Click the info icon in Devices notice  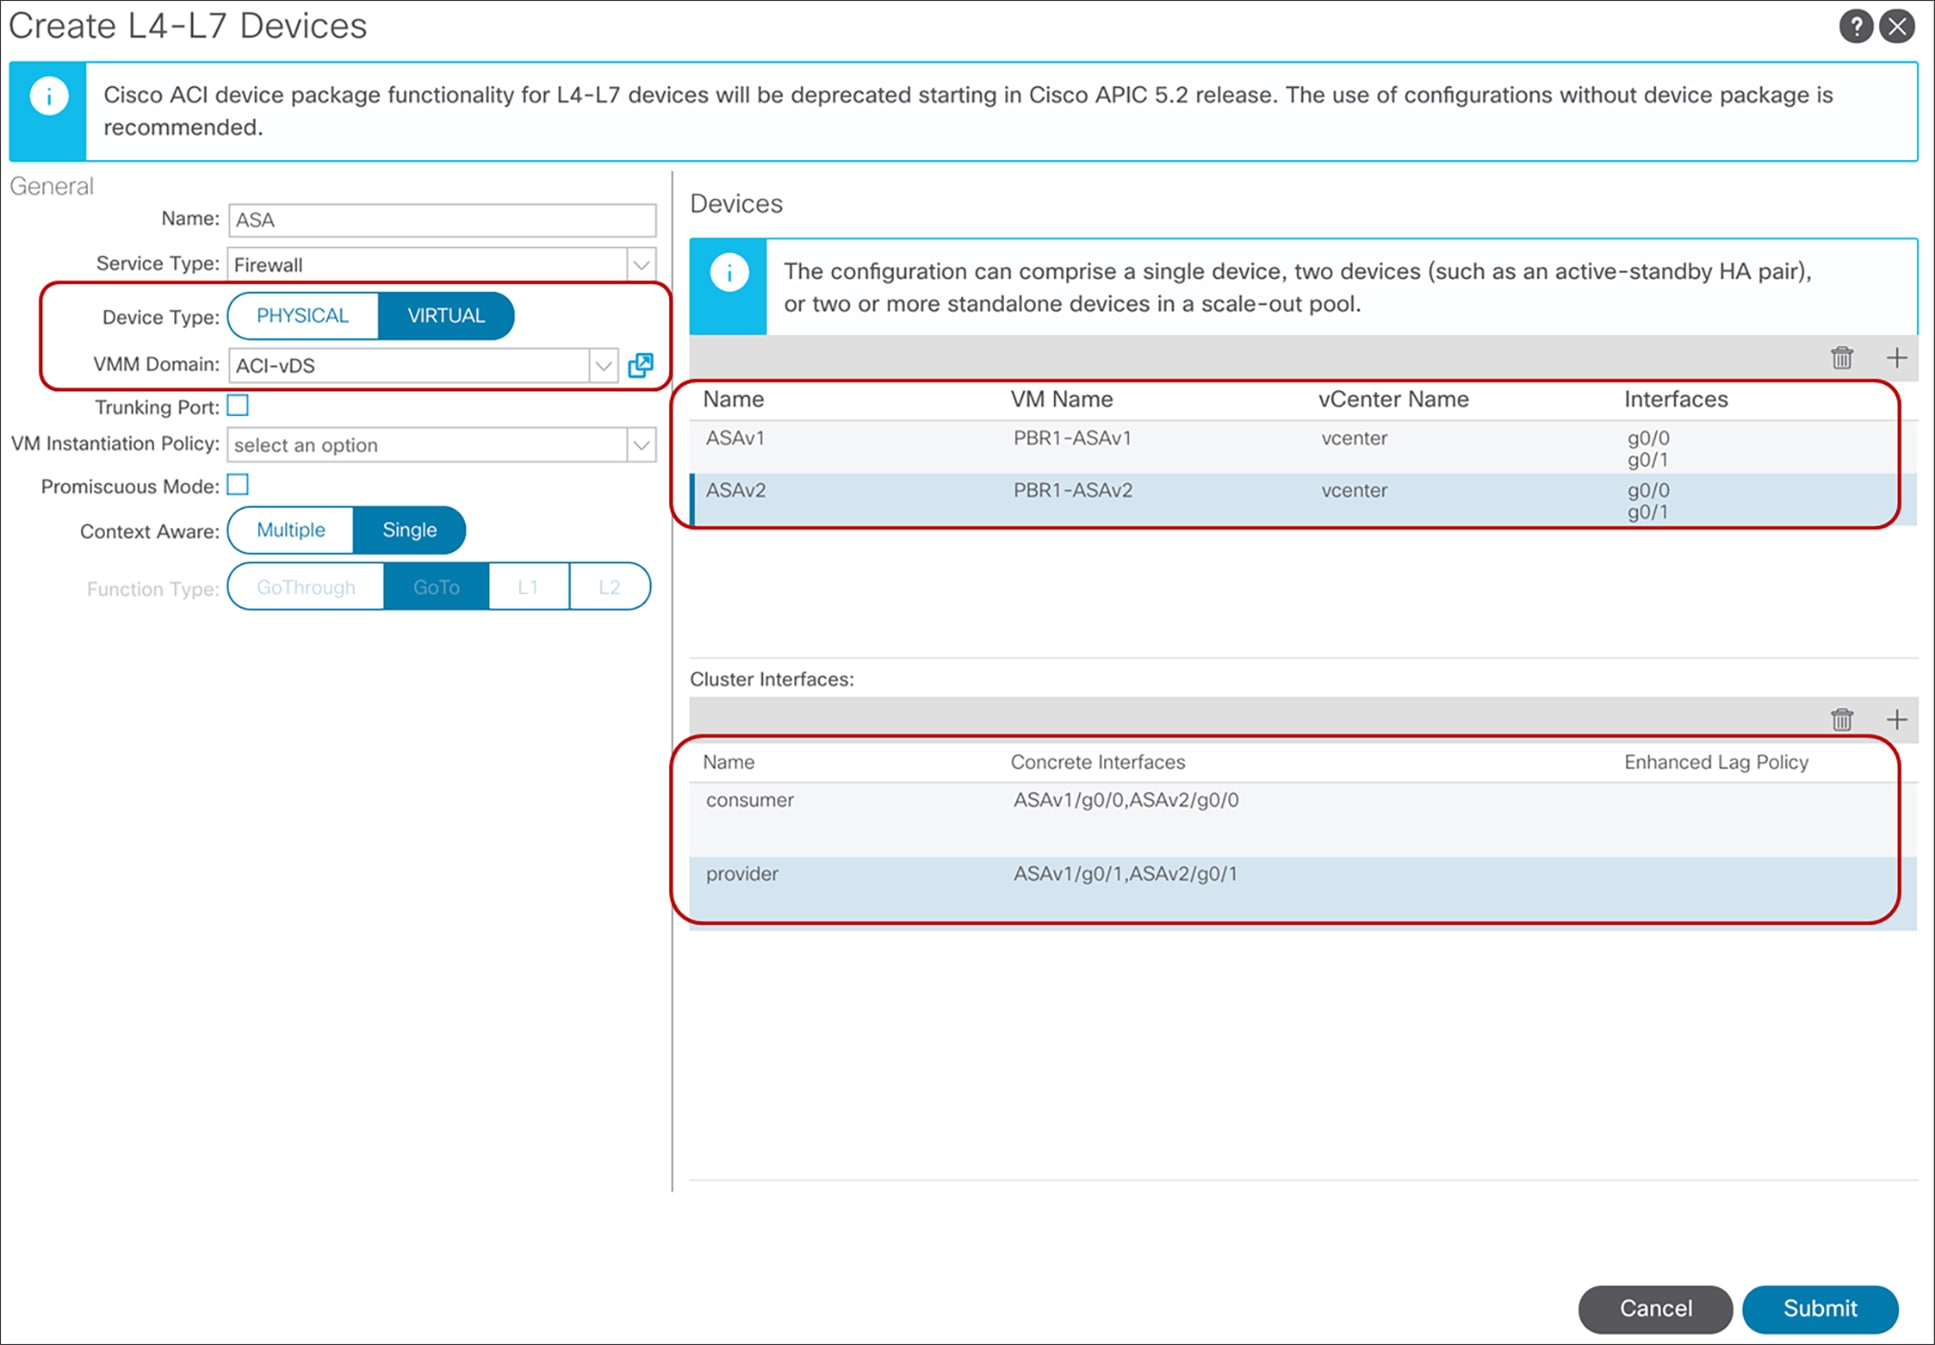(x=729, y=272)
